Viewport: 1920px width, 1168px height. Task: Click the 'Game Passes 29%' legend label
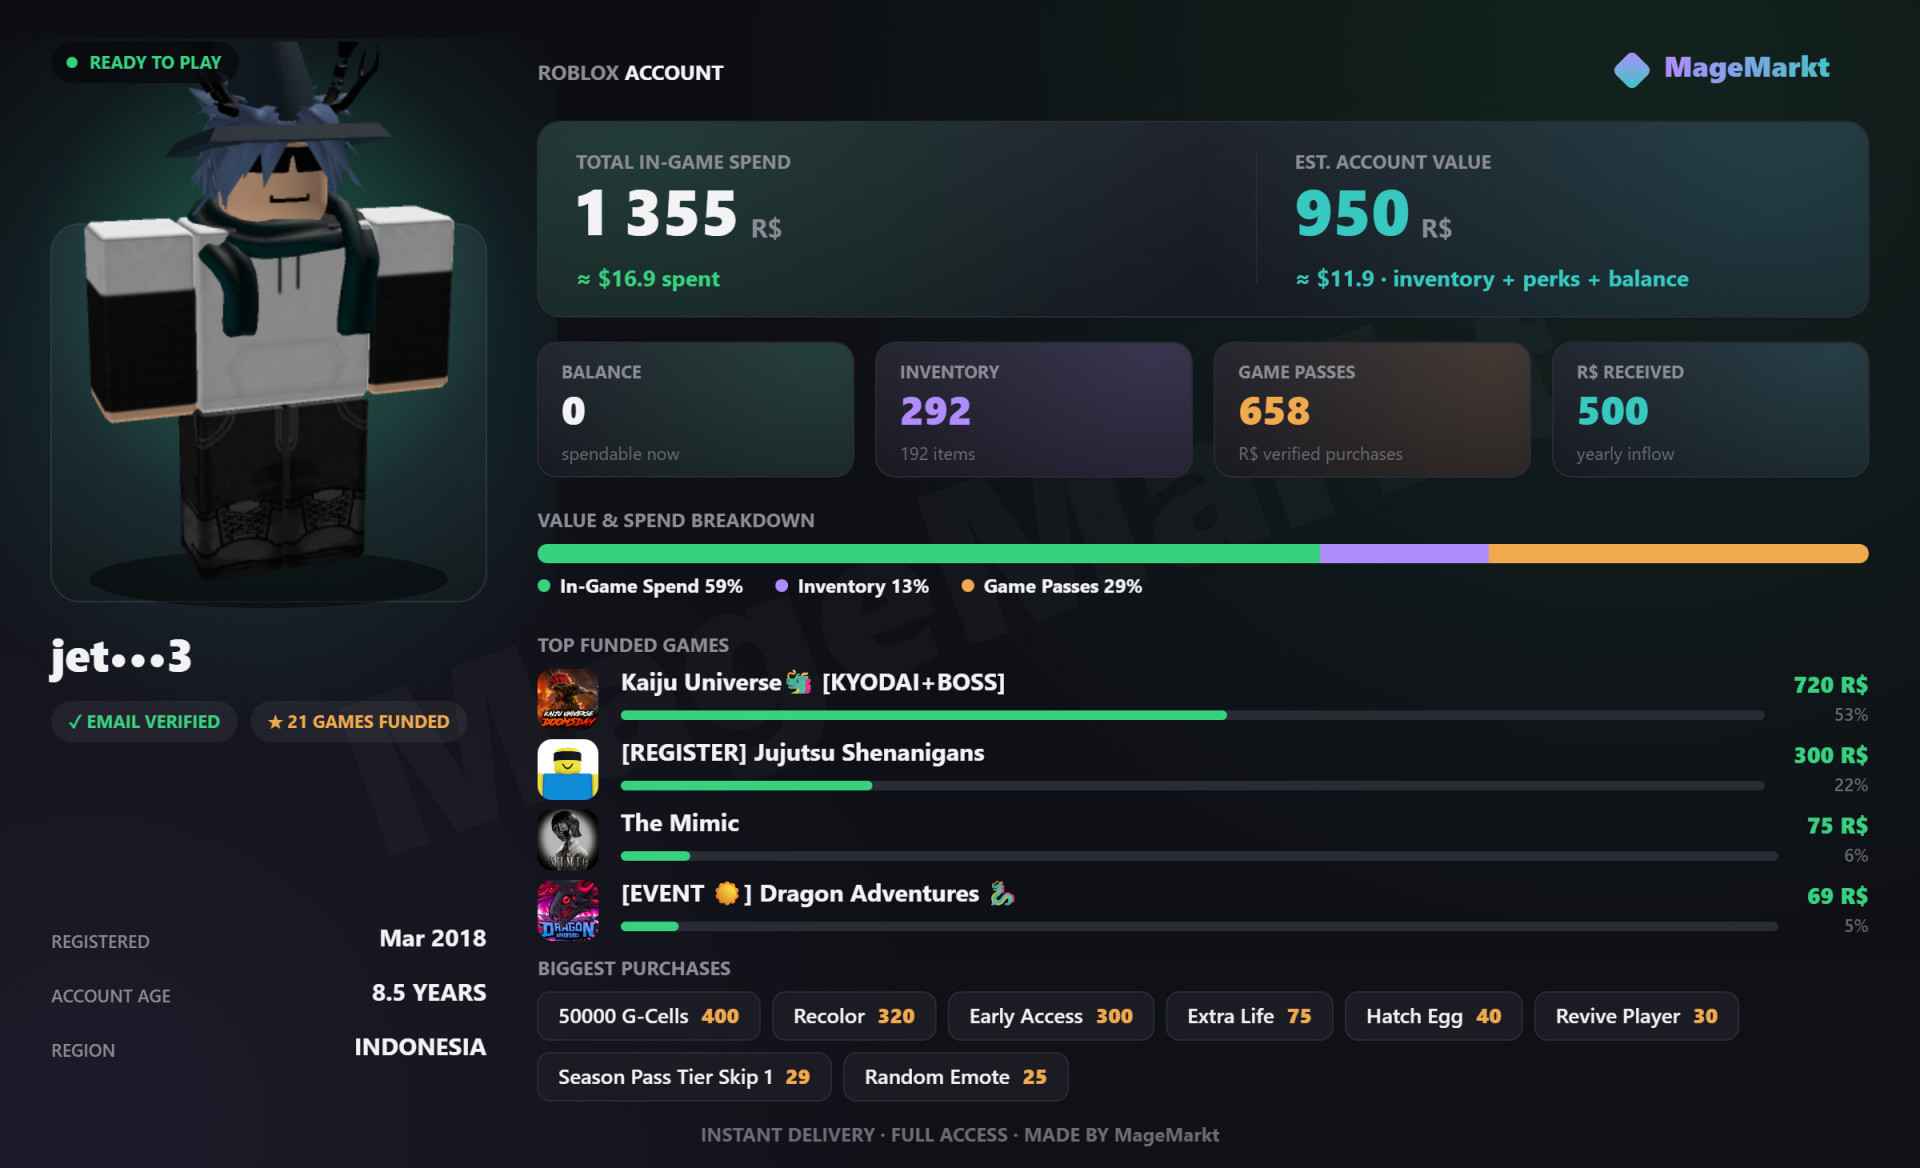(x=1063, y=586)
